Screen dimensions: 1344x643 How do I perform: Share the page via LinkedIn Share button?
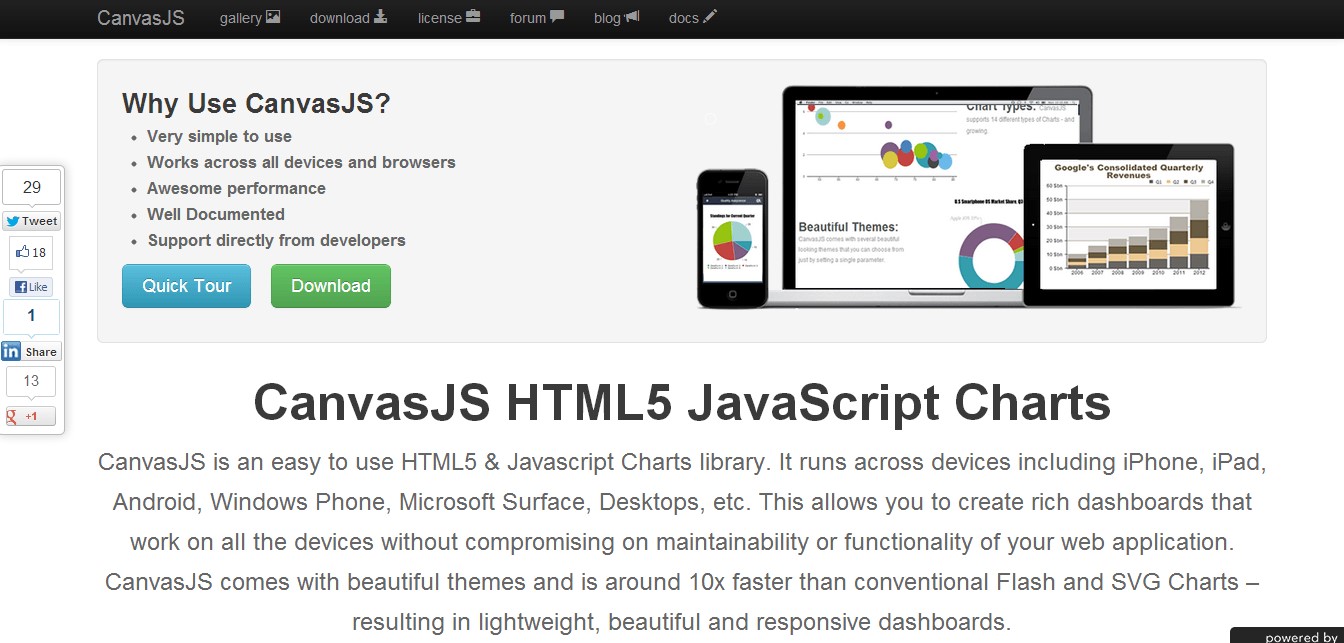(x=31, y=351)
